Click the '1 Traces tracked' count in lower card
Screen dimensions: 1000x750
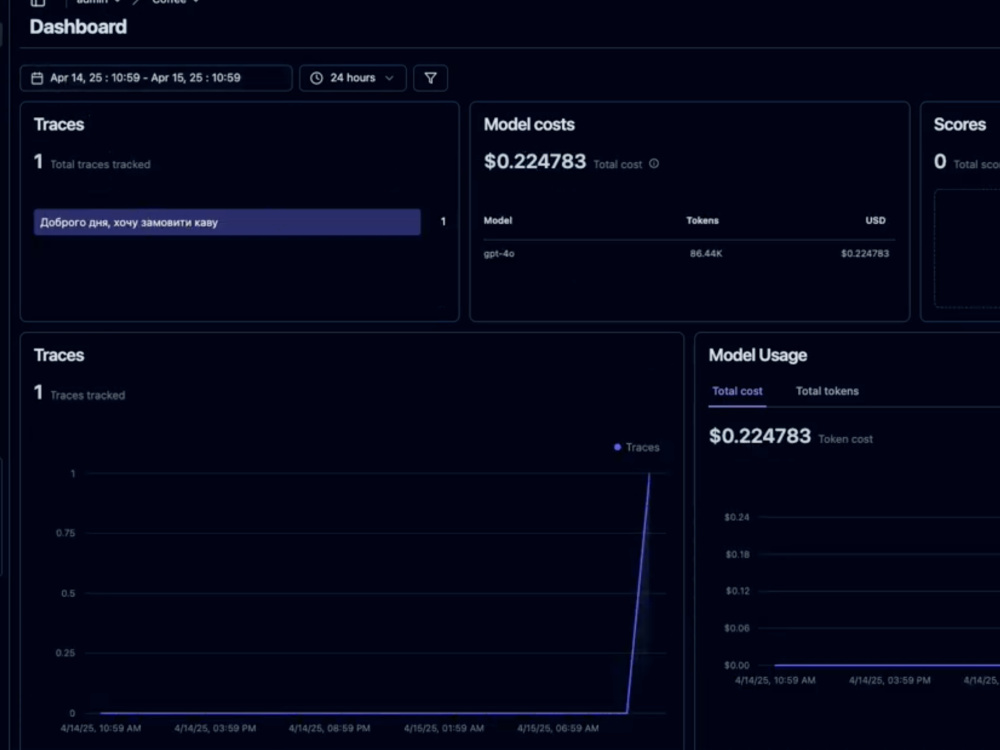point(80,393)
